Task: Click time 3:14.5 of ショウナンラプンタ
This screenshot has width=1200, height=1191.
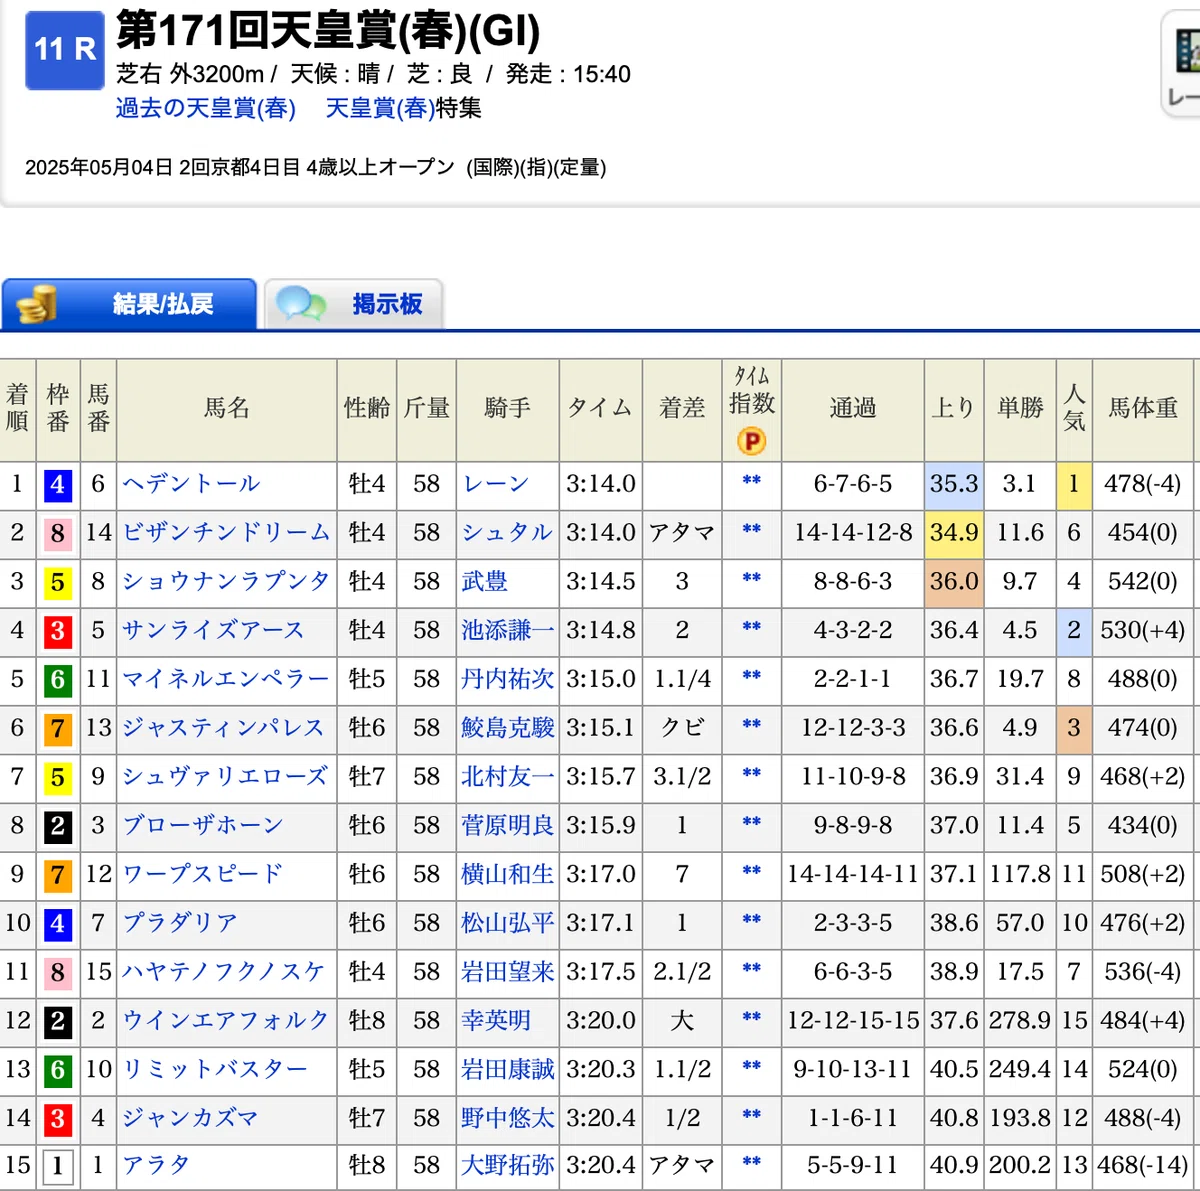Action: click(x=600, y=581)
